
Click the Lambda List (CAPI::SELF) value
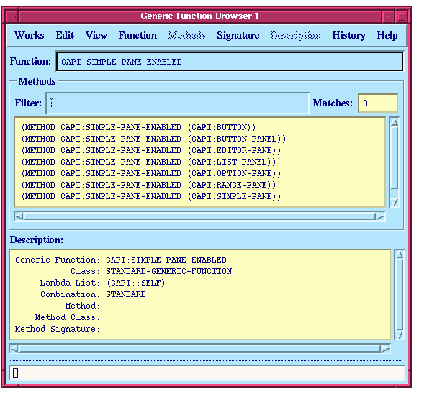click(x=135, y=283)
